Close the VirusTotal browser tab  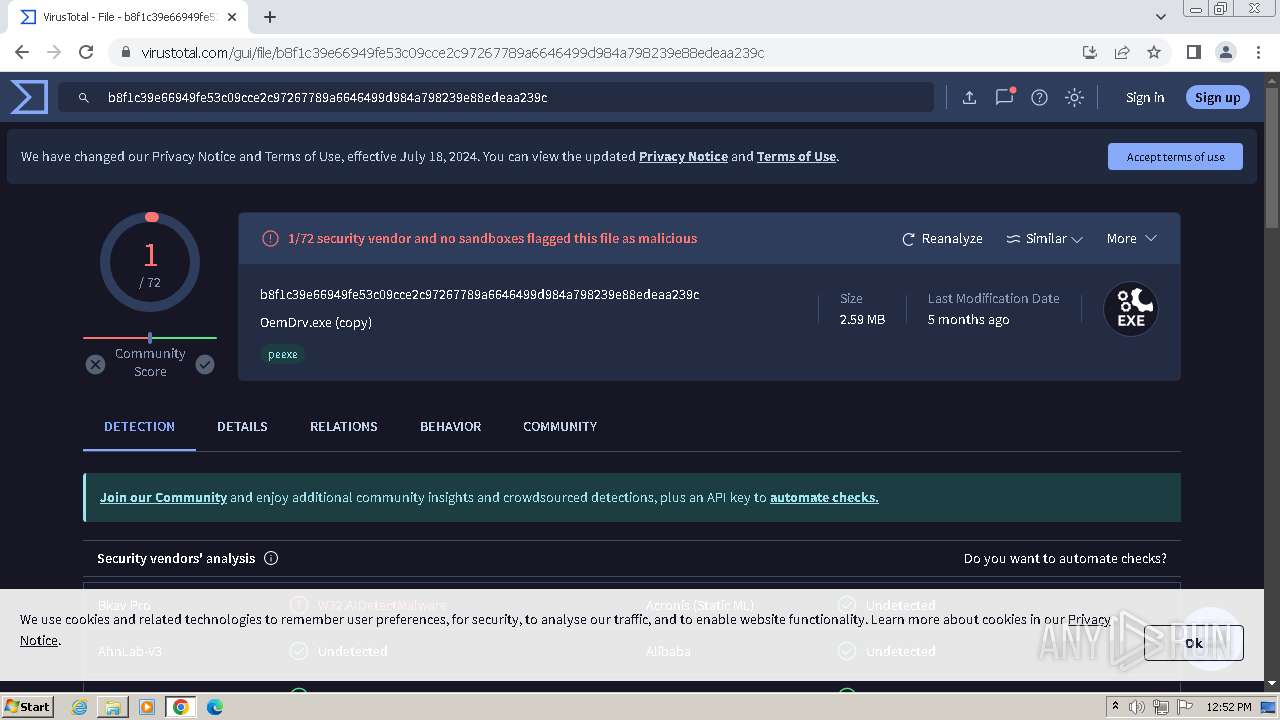[x=233, y=17]
